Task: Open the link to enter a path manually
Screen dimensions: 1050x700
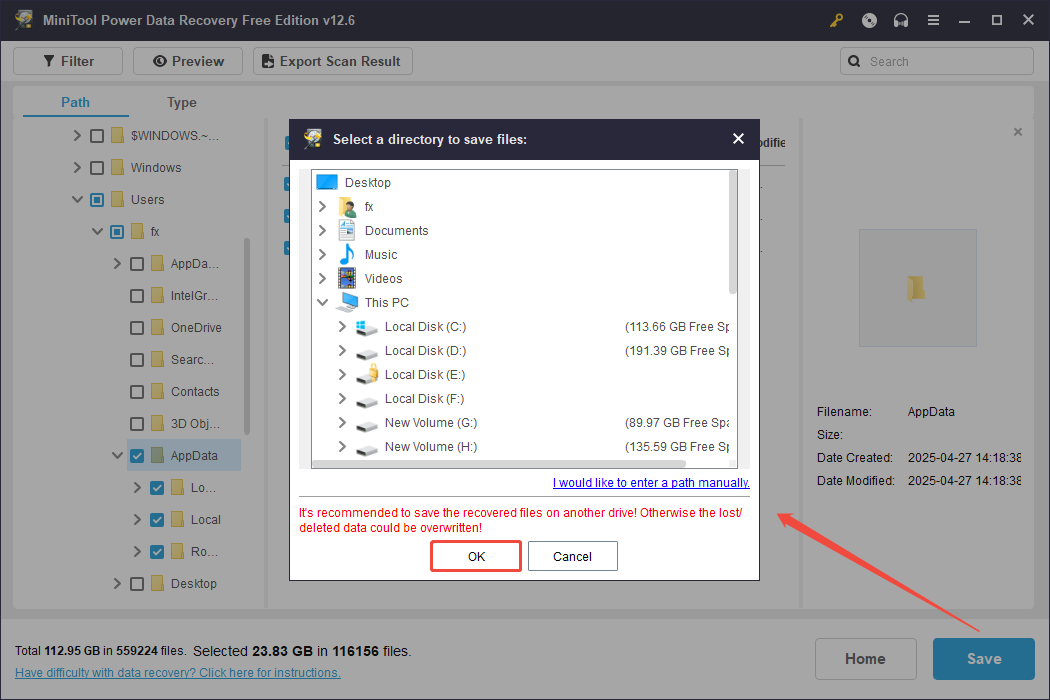Action: click(x=650, y=482)
